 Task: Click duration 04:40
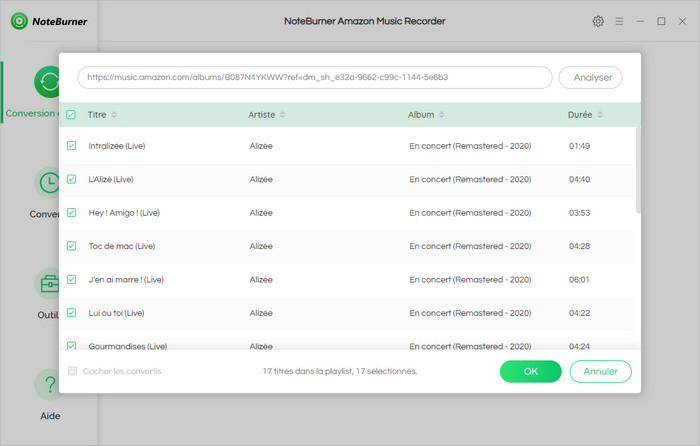tap(579, 179)
